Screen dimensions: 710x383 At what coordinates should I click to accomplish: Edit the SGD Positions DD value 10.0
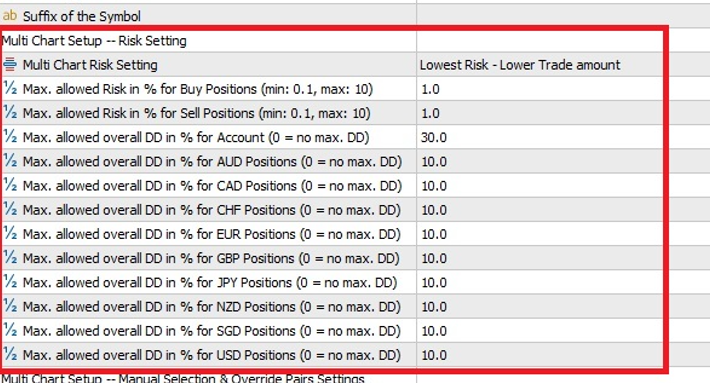(x=434, y=331)
